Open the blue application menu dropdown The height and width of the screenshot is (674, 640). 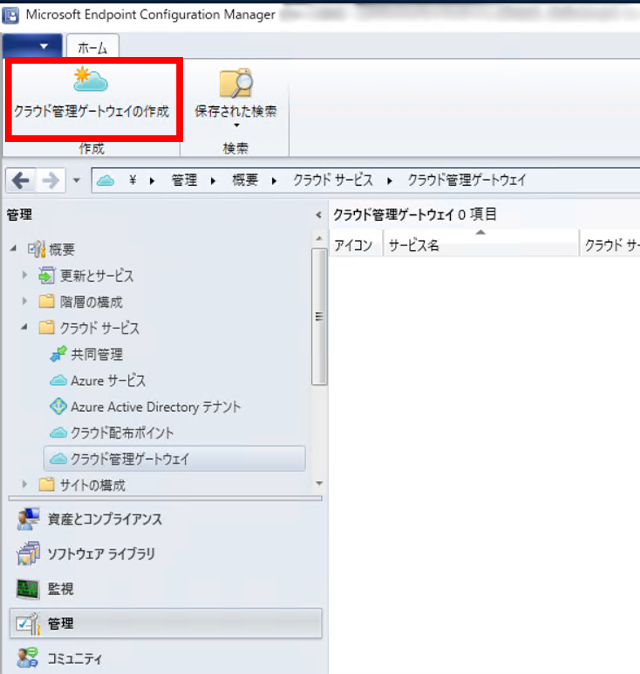point(31,46)
